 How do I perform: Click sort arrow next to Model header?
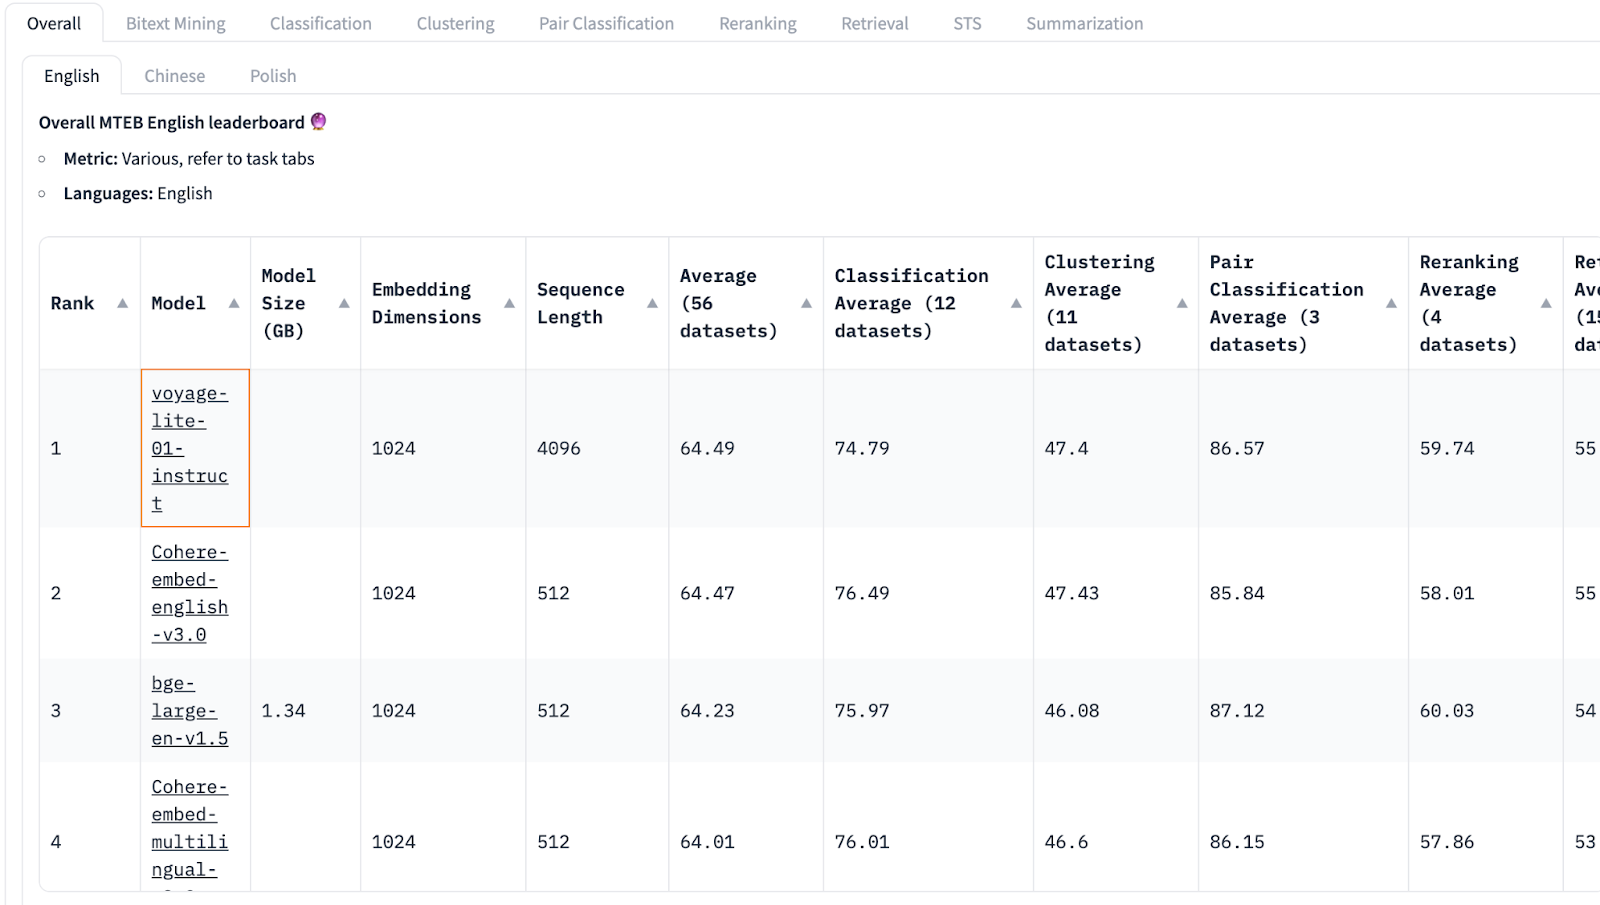[234, 303]
